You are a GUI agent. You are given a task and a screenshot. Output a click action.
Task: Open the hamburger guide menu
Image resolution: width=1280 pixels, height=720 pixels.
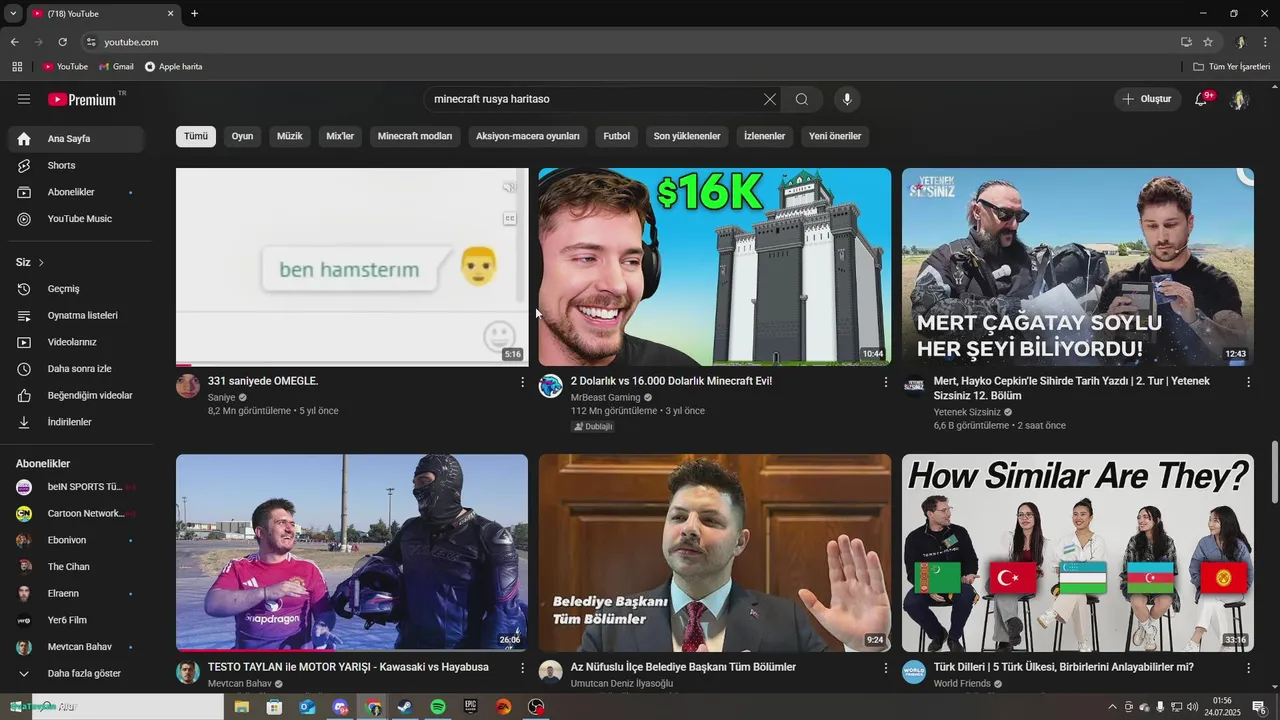24,99
